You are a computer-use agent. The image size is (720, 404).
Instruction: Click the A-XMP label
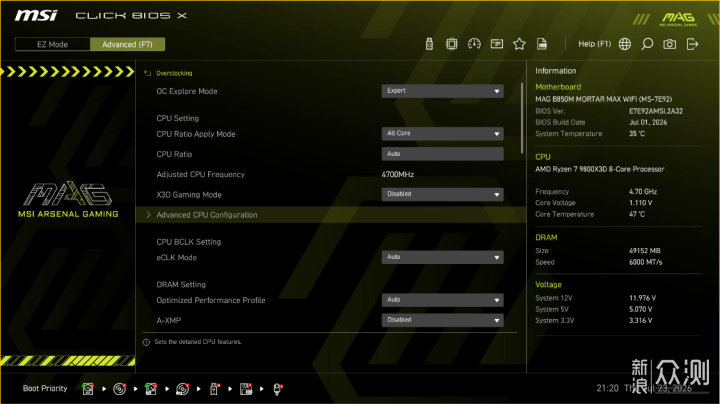click(x=169, y=320)
